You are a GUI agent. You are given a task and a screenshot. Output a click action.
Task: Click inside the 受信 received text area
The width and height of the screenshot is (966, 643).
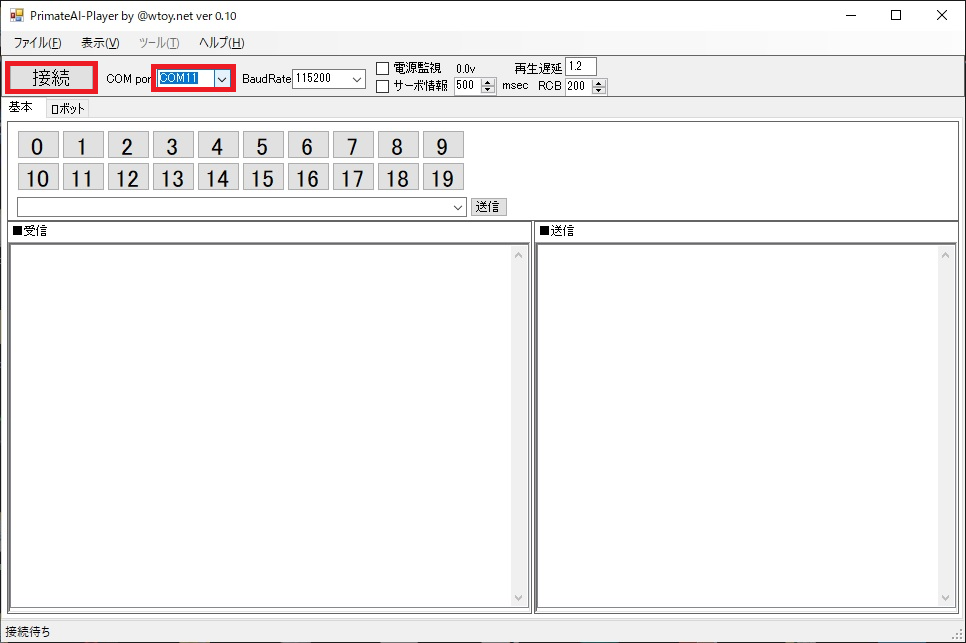click(261, 425)
